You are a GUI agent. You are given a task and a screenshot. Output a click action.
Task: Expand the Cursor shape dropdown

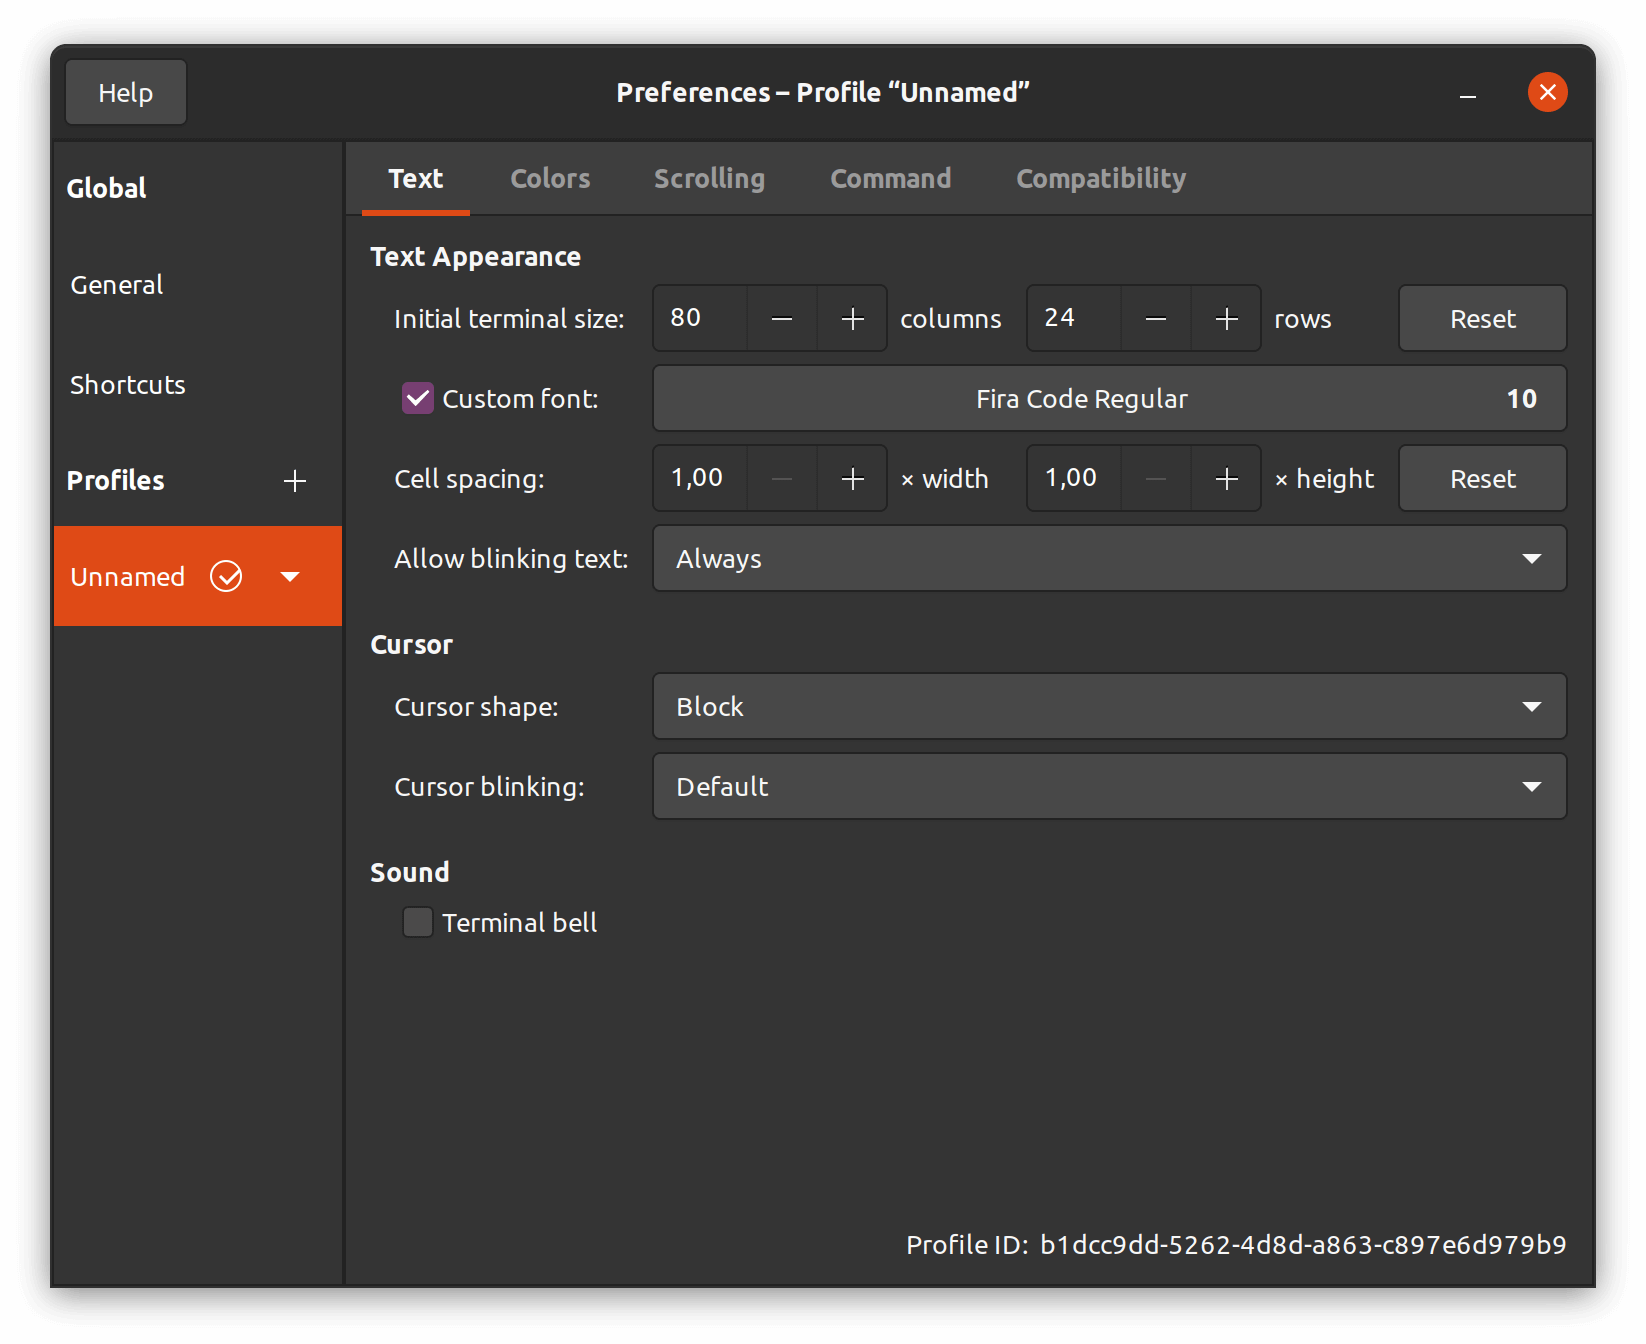tap(1109, 706)
